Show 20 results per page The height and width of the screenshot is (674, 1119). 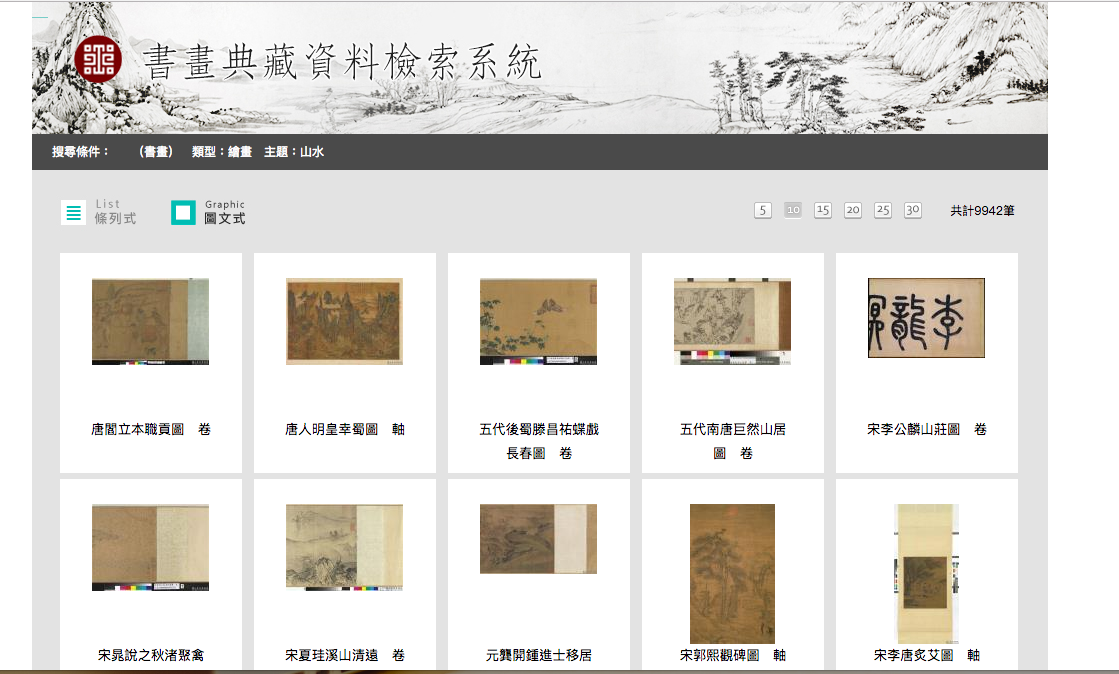[x=853, y=210]
